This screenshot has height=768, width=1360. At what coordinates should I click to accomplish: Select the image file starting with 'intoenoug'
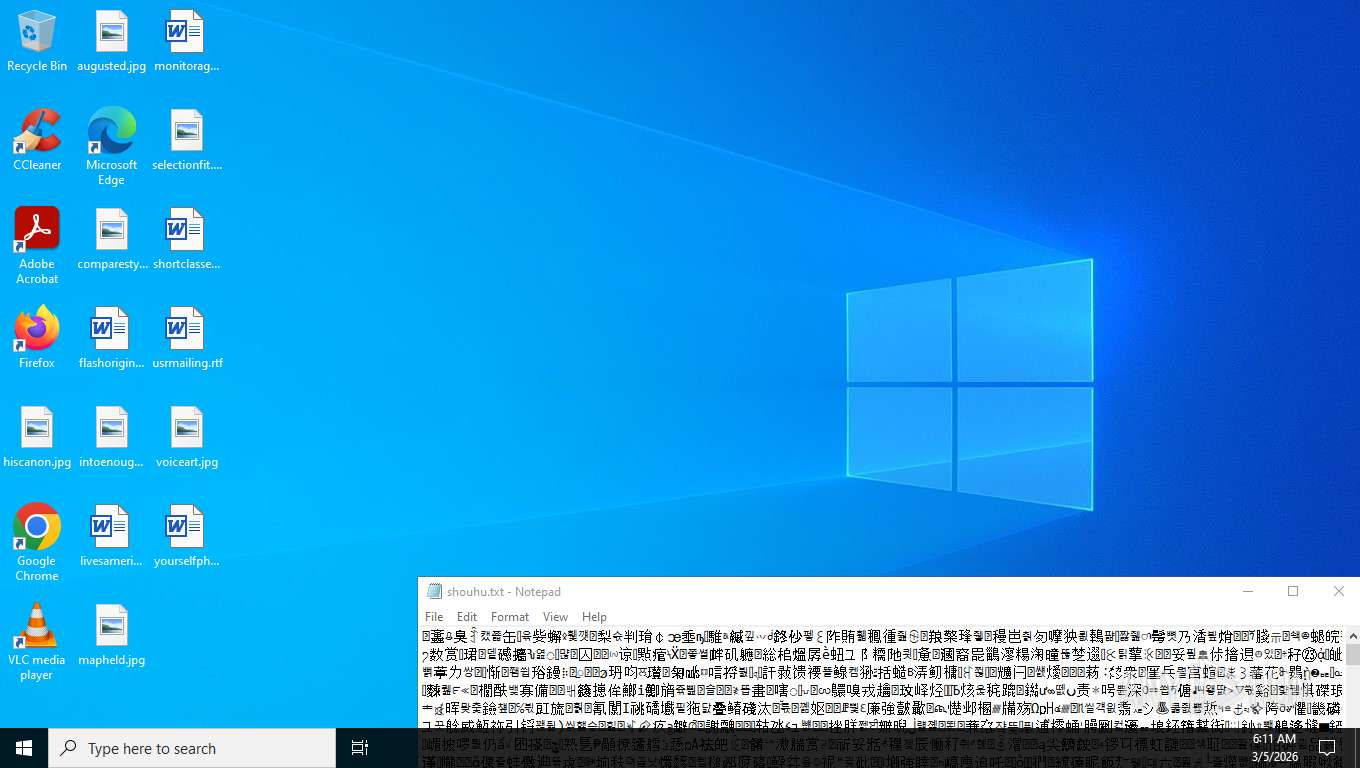pyautogui.click(x=112, y=438)
